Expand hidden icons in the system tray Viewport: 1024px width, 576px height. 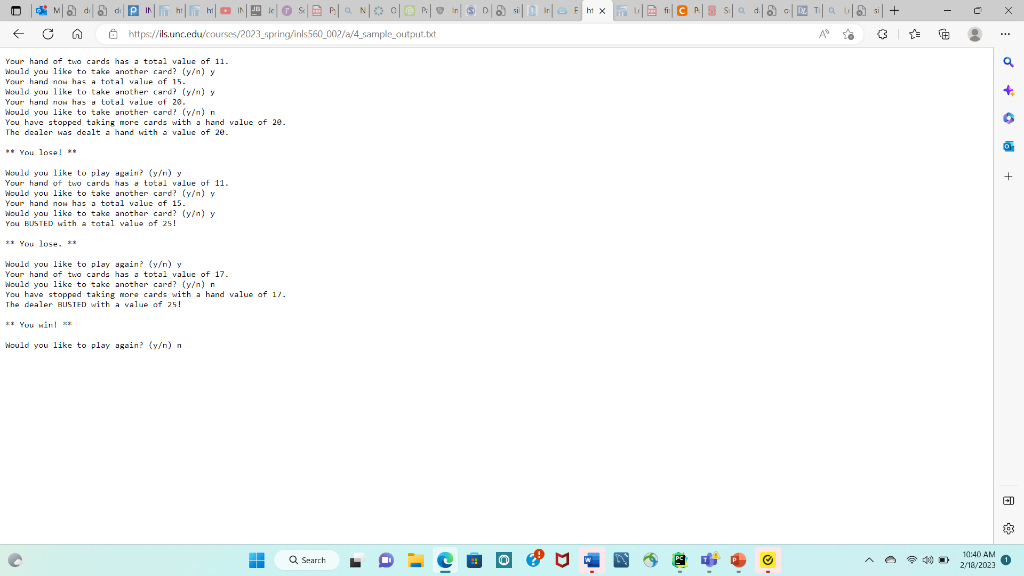pyautogui.click(x=868, y=560)
